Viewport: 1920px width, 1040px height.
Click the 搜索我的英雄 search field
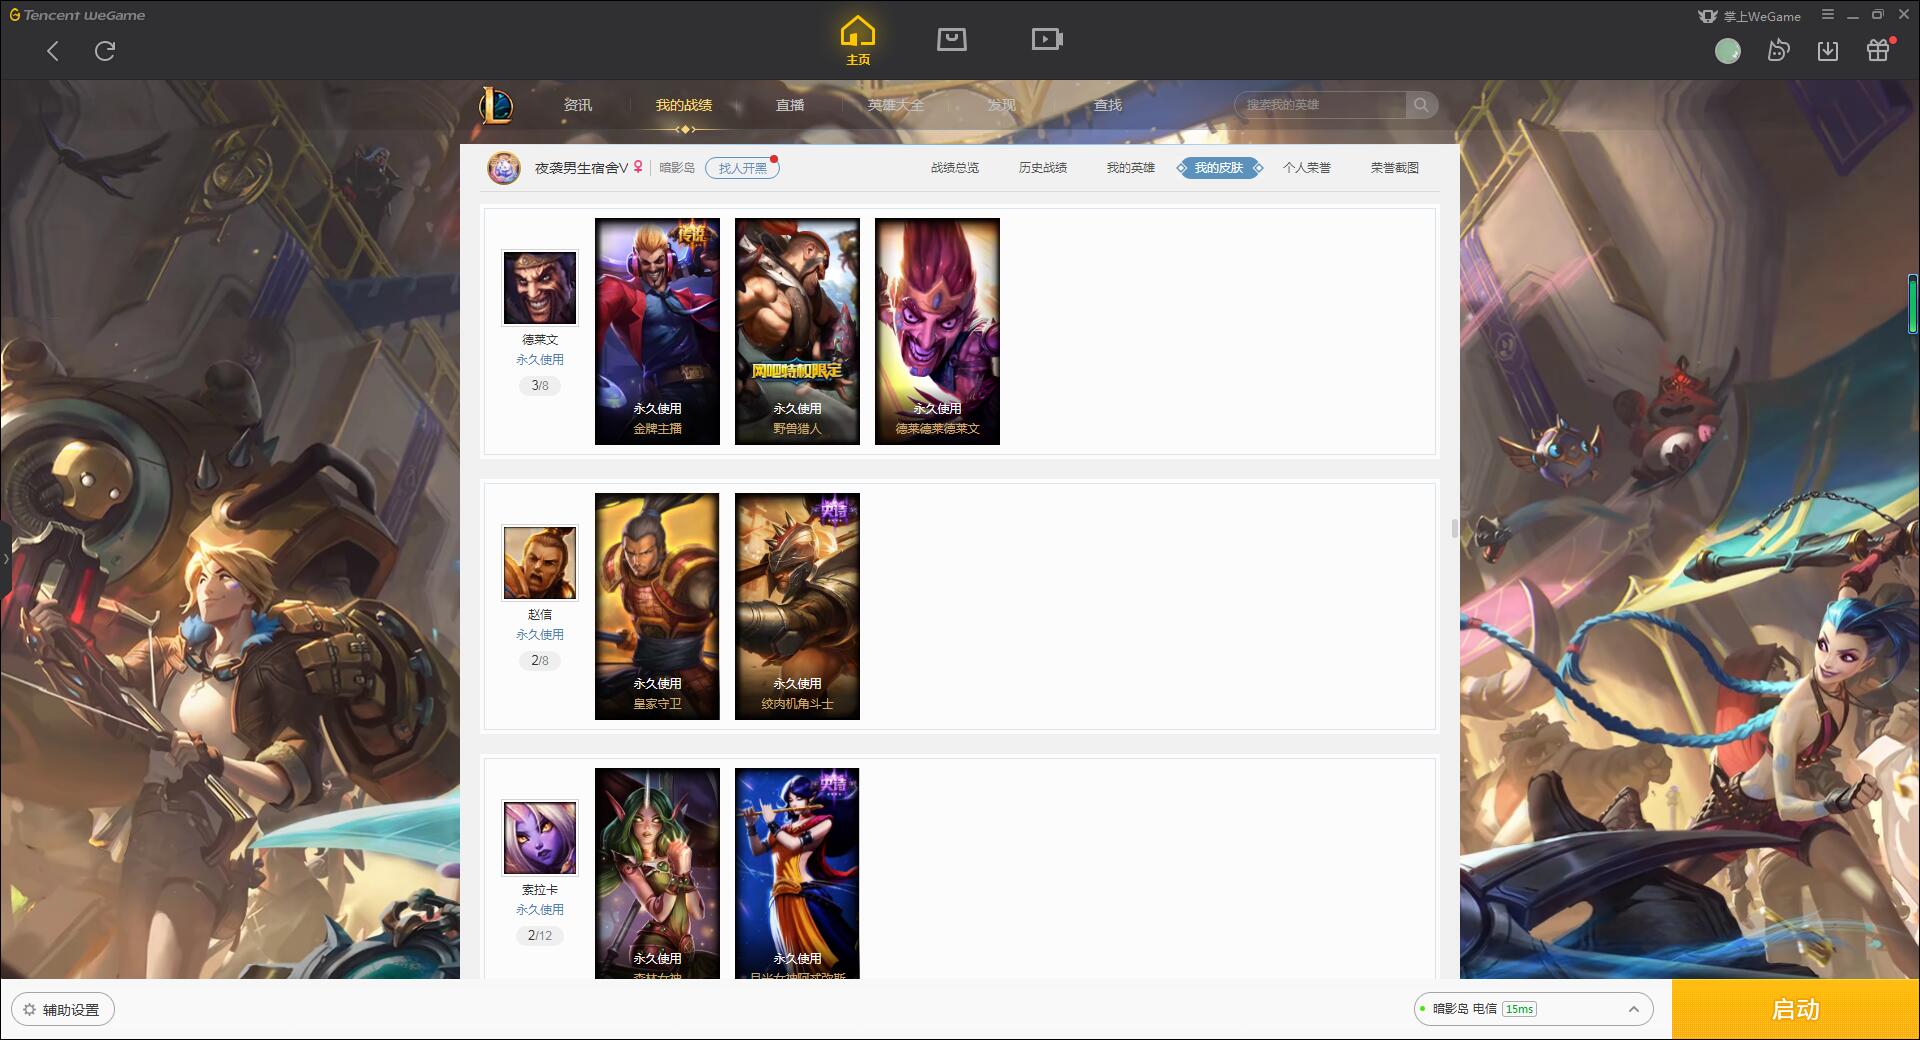(1320, 105)
